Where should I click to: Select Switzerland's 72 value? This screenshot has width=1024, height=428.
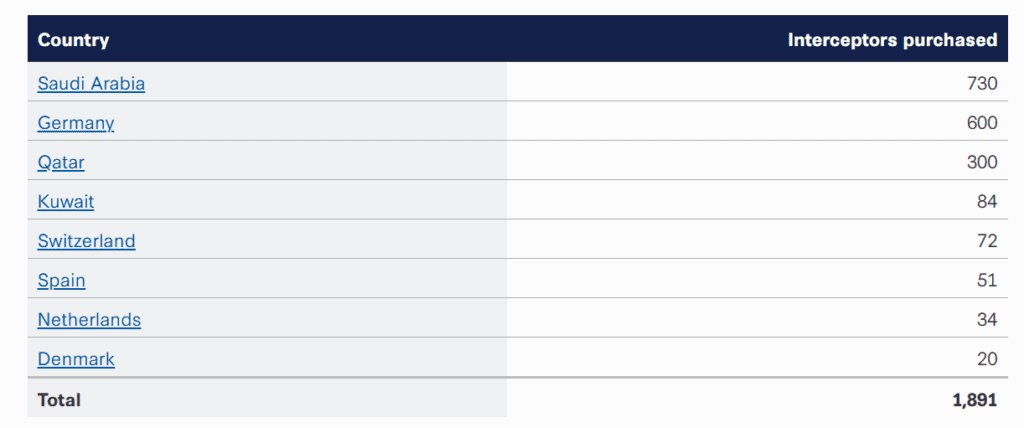pos(987,241)
